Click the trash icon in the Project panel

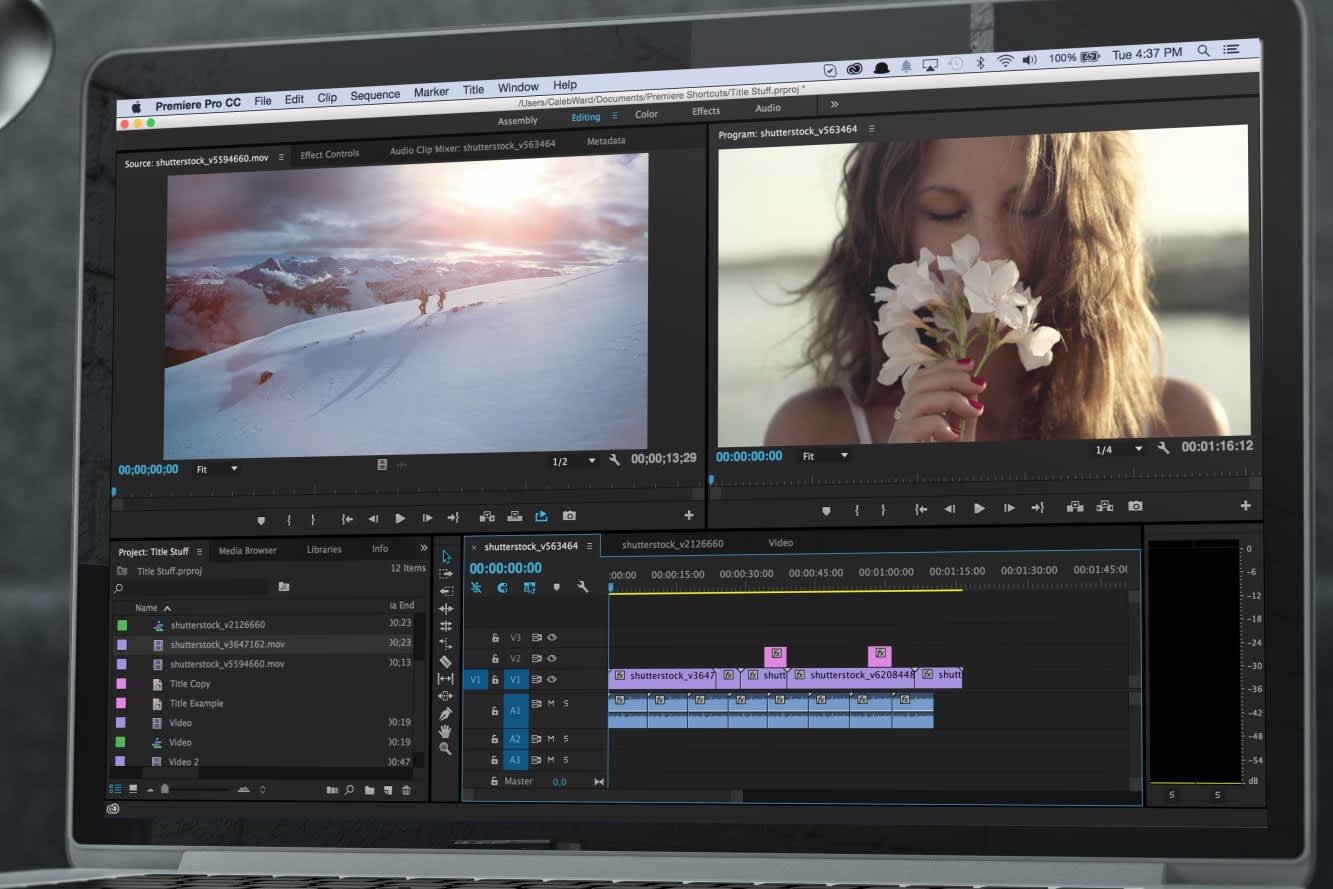[x=406, y=791]
